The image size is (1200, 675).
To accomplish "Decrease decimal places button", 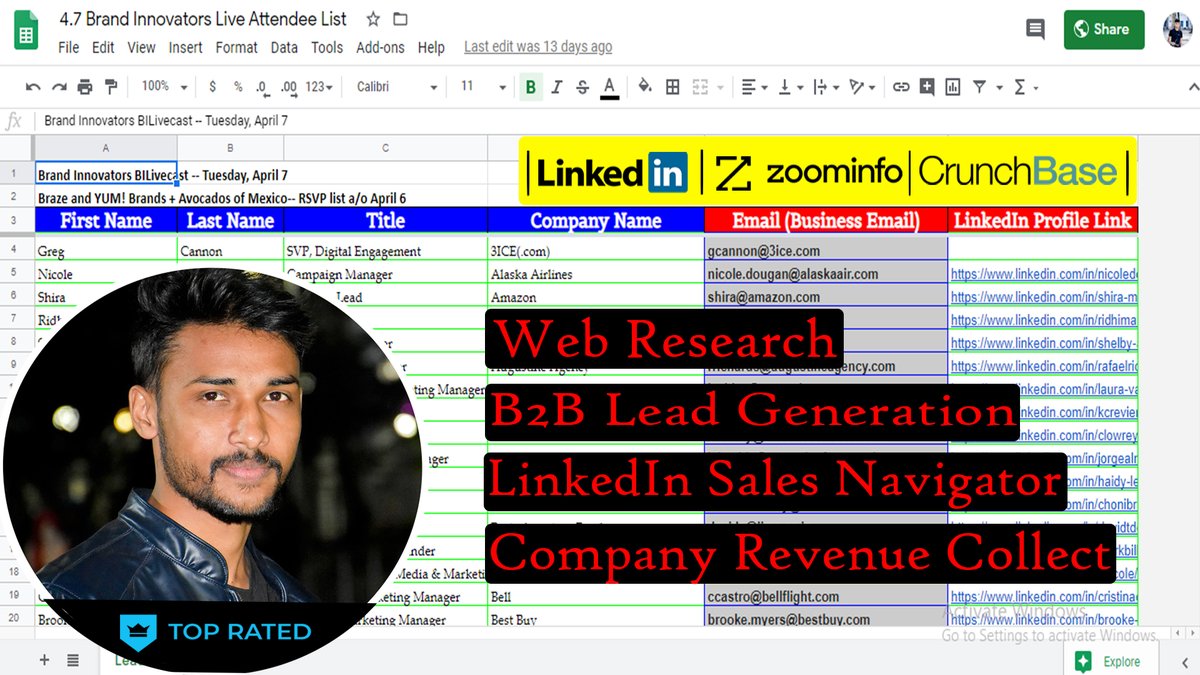I will tap(262, 87).
